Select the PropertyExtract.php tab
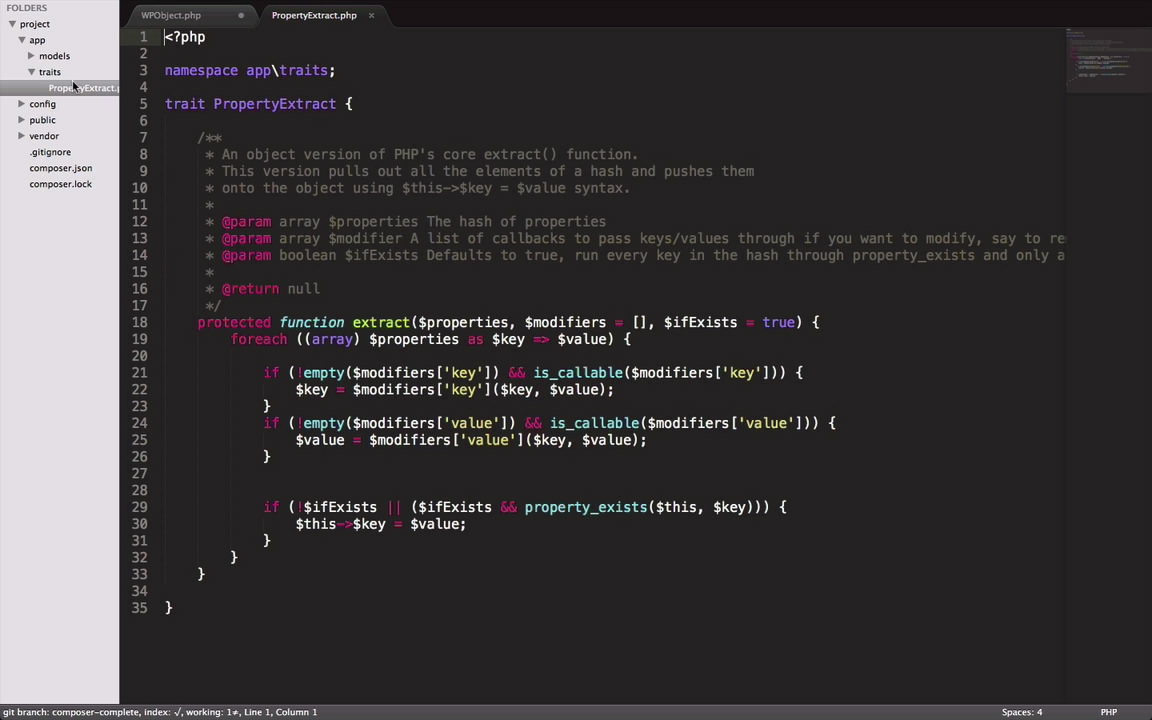Viewport: 1152px width, 720px height. point(314,15)
